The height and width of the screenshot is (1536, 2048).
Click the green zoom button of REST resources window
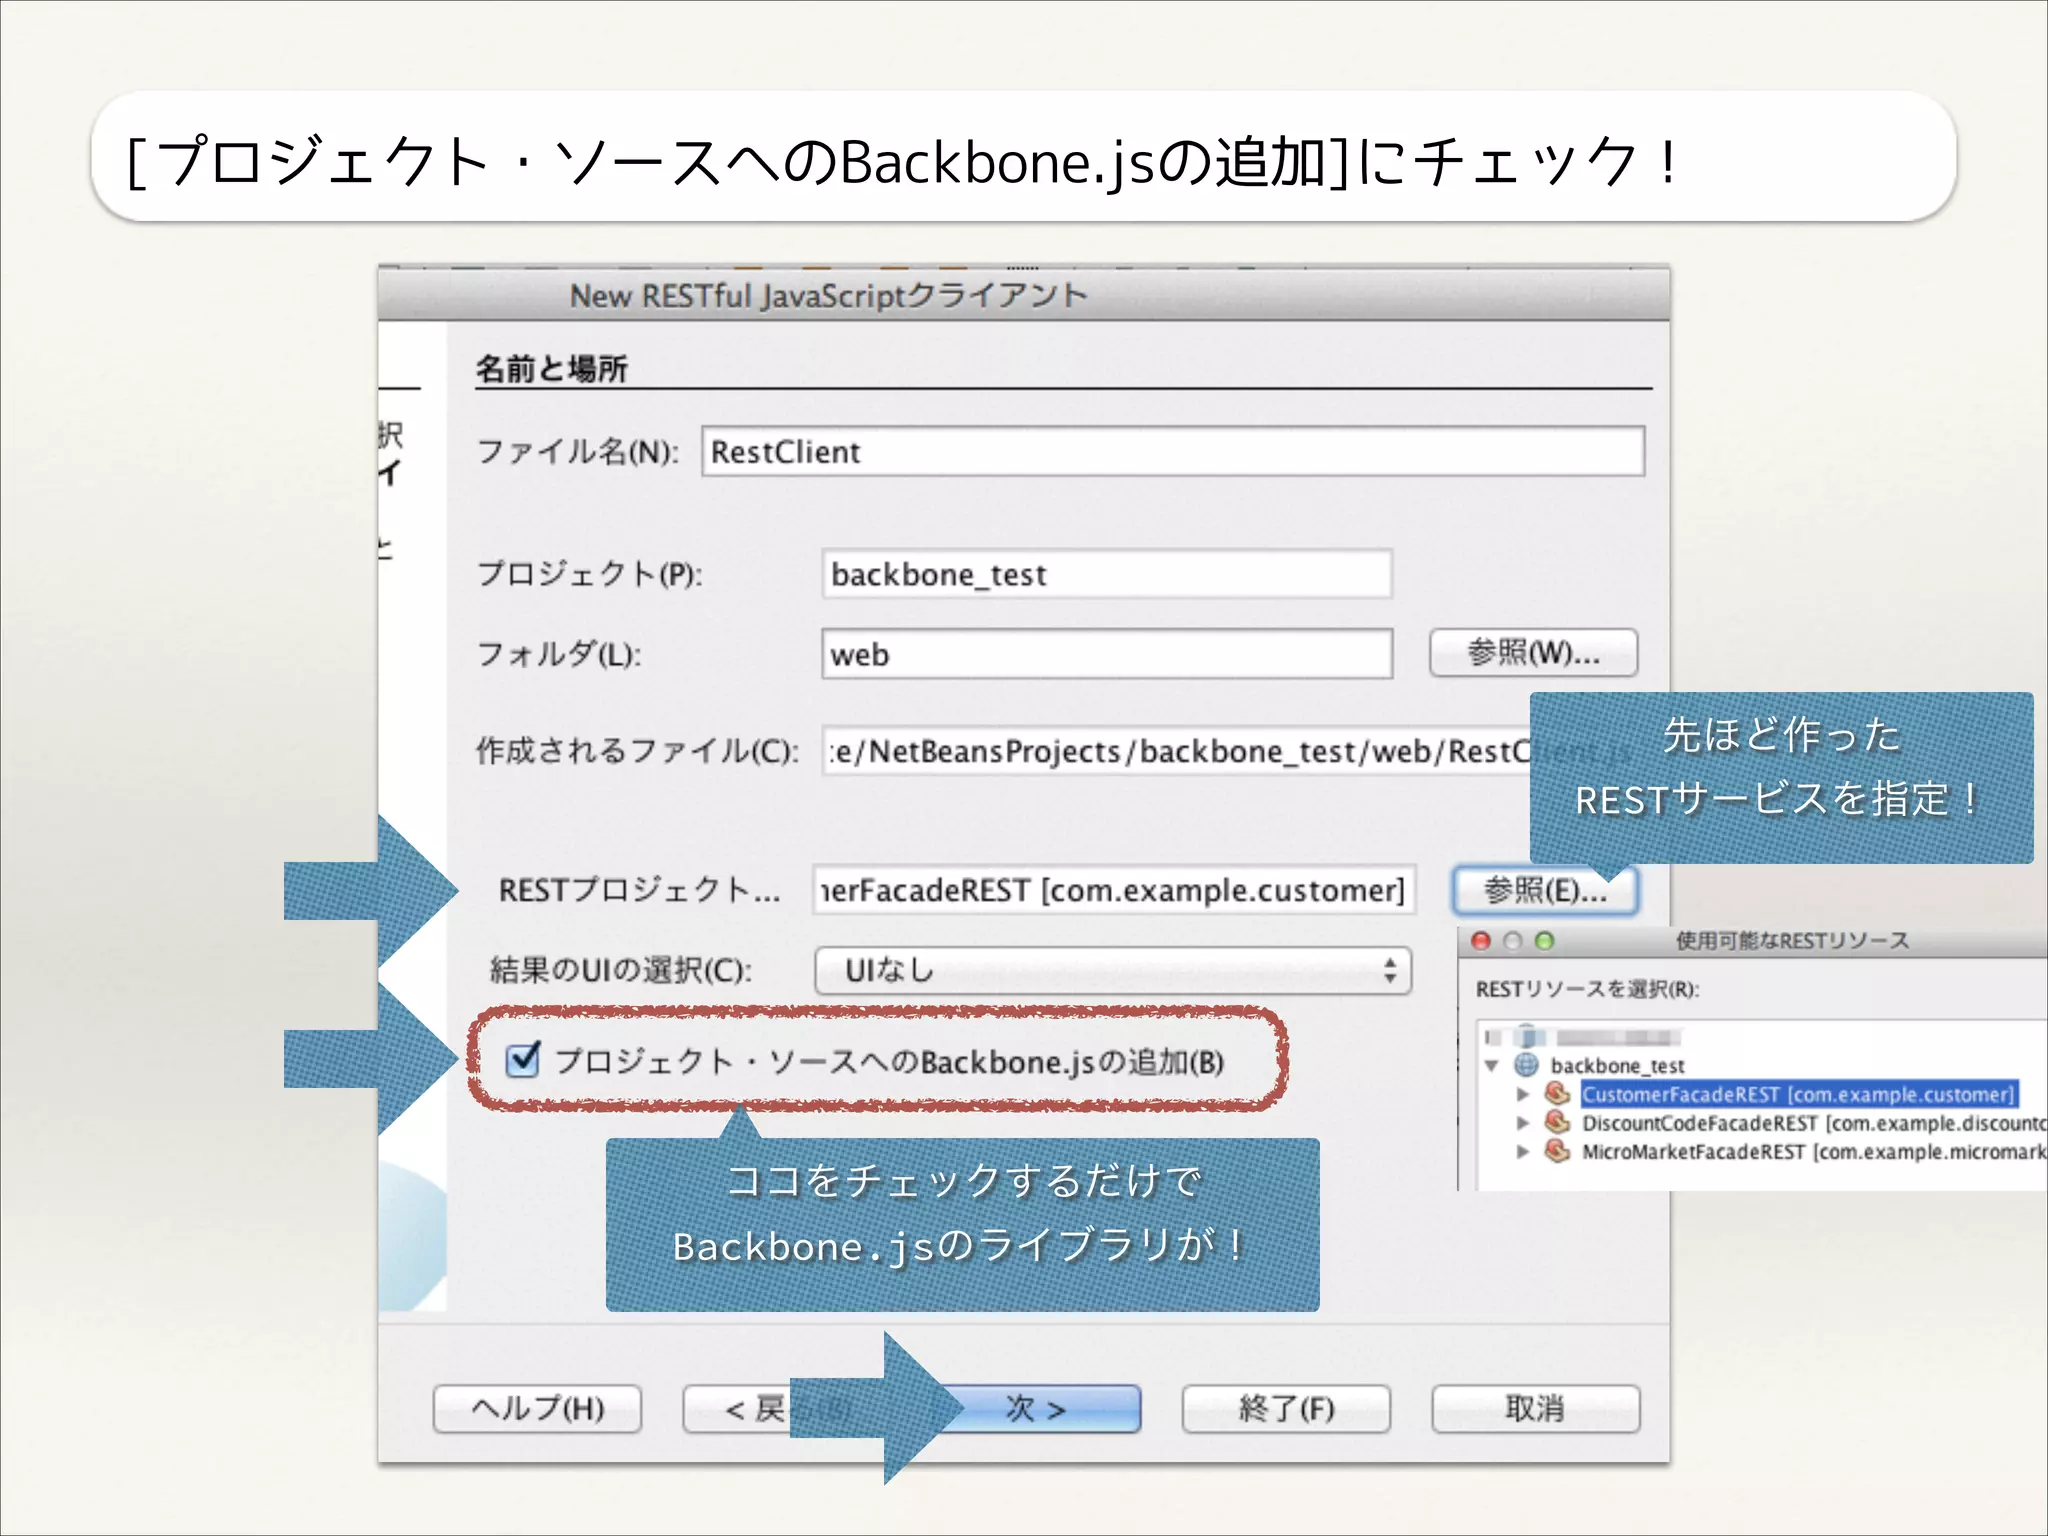click(1545, 941)
